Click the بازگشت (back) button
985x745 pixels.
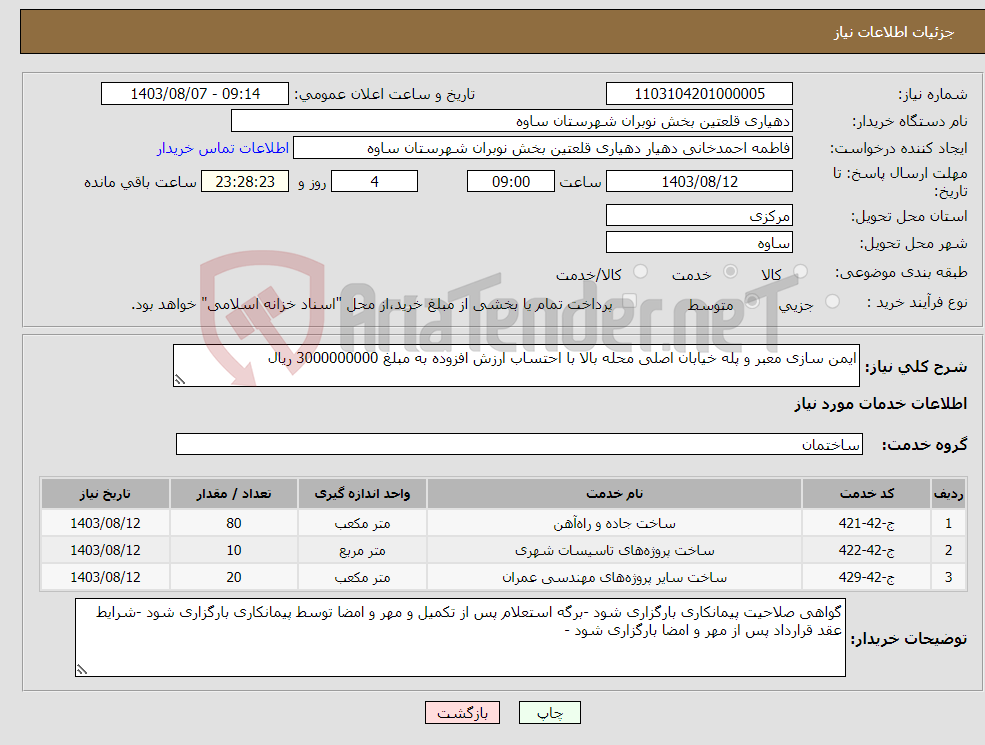tap(462, 713)
